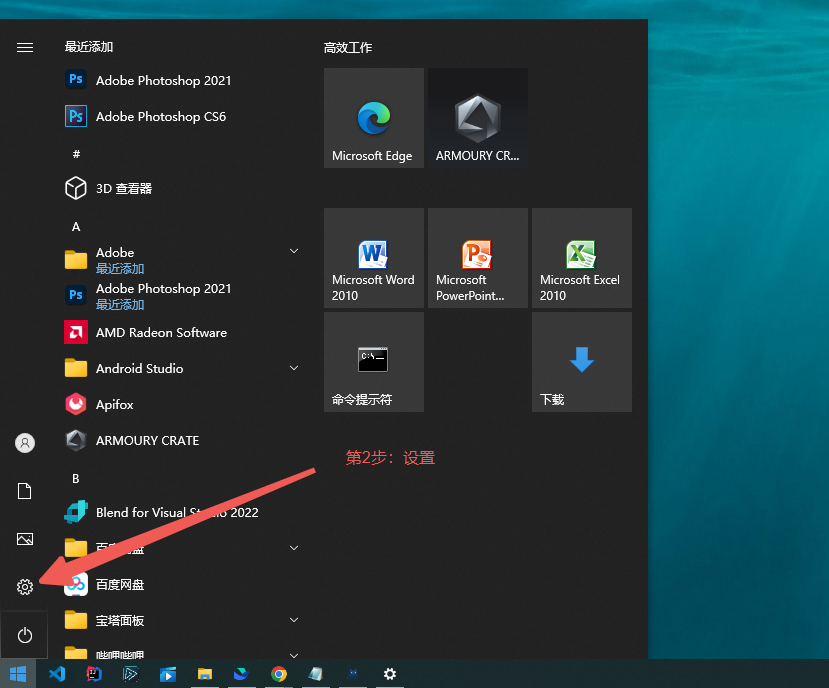Launch AMD Radeon Software
Screen dimensions: 829x688
[x=181, y=332]
